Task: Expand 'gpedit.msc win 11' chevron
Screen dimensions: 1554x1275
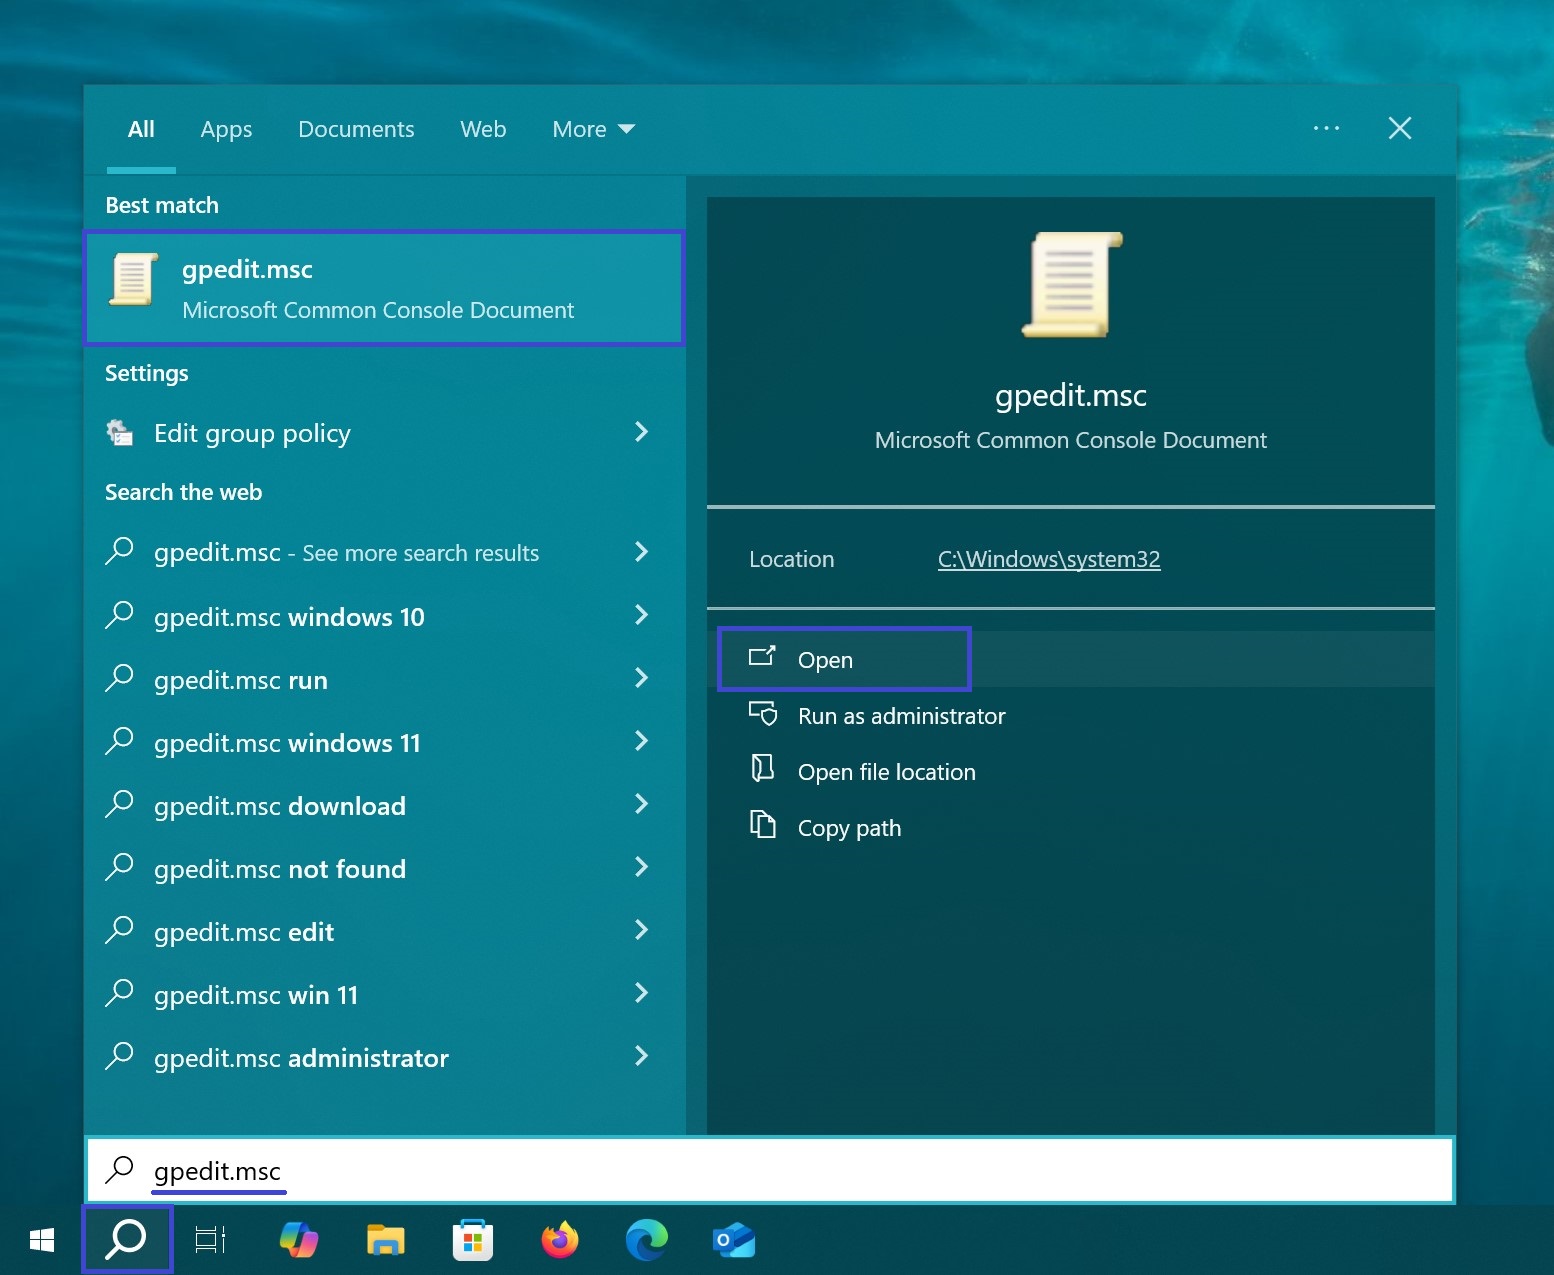Action: (x=642, y=993)
